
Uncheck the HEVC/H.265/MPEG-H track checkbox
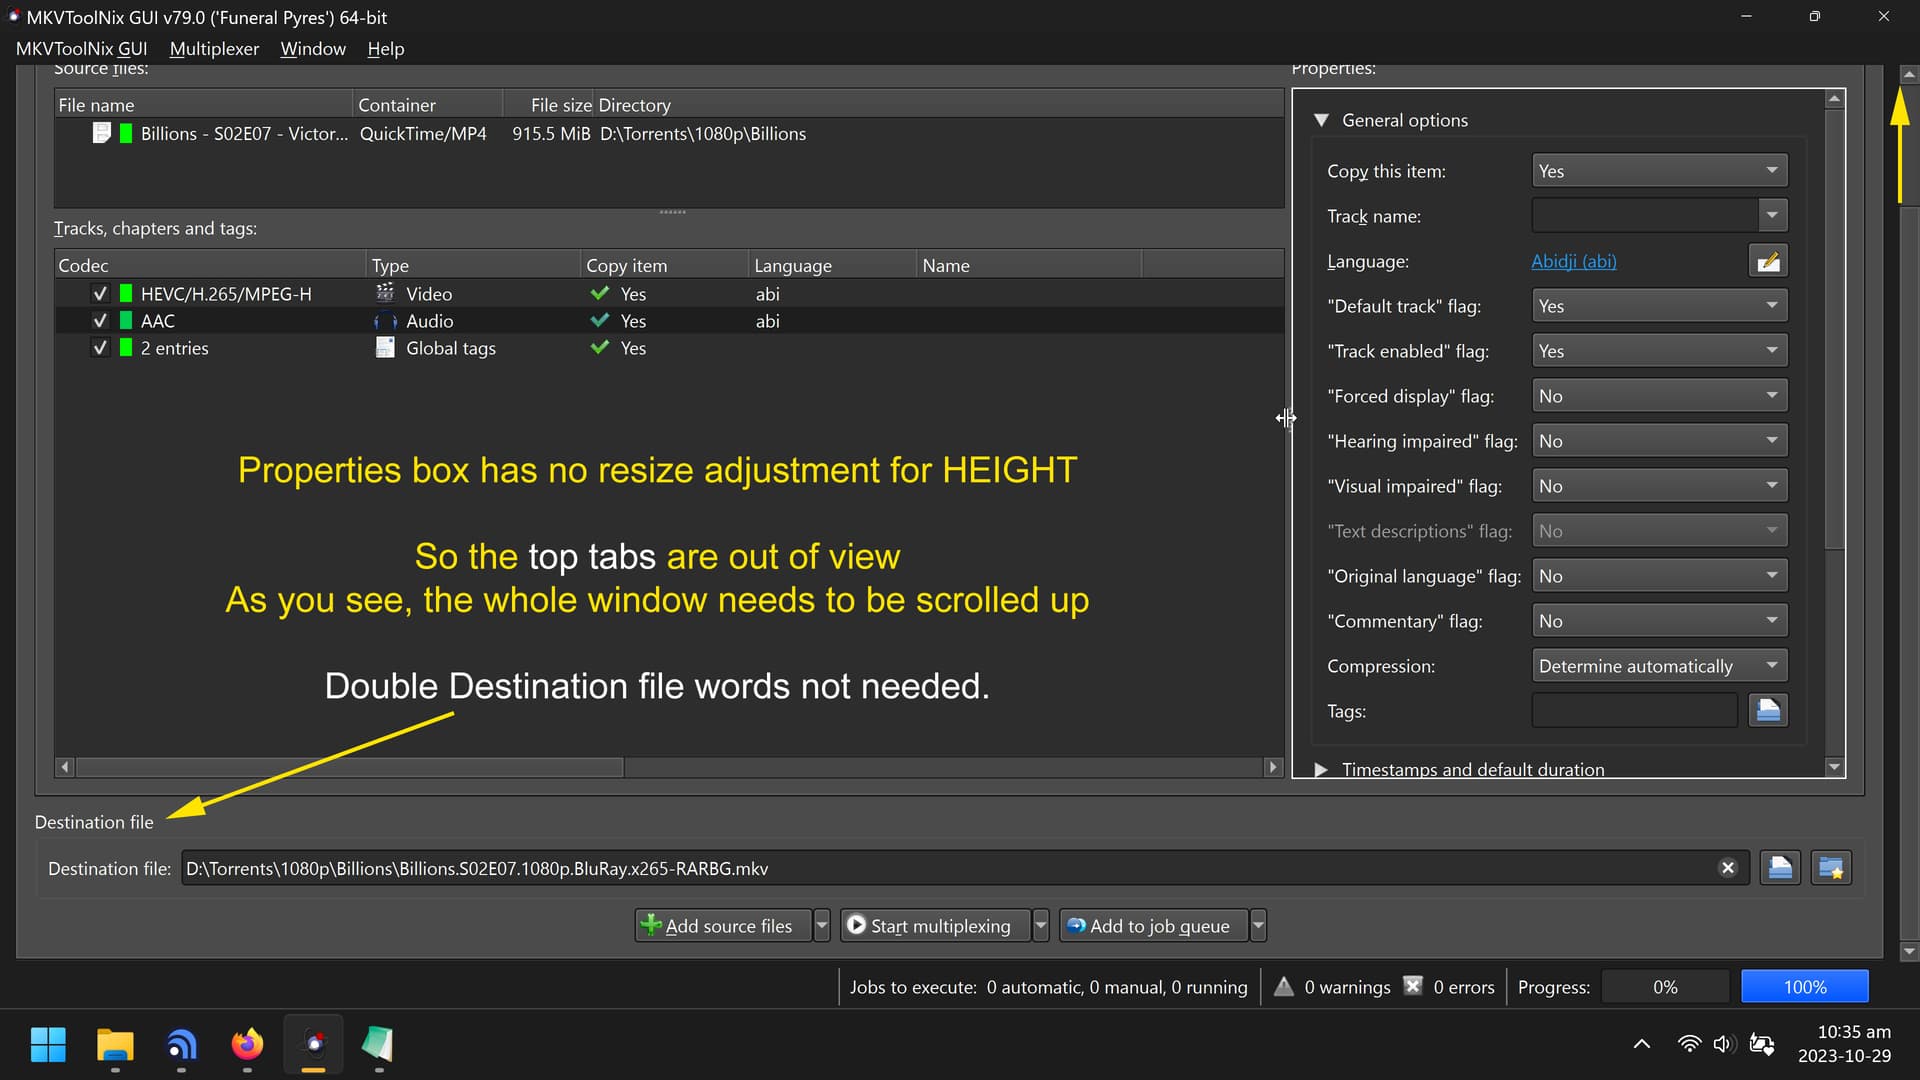point(100,294)
